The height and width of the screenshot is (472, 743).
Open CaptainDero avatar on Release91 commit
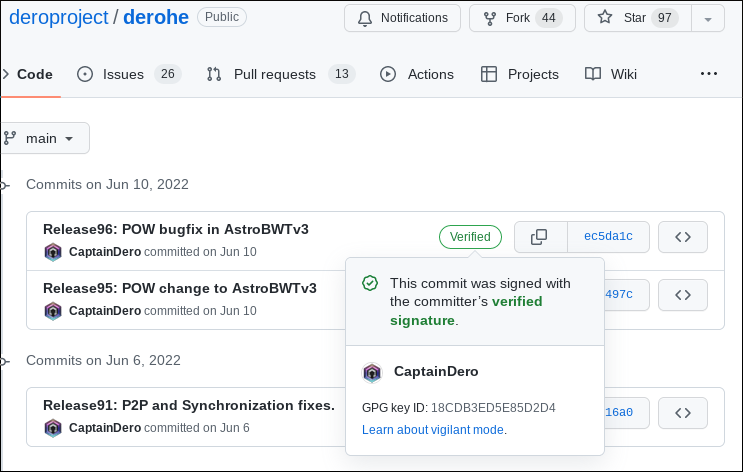coord(53,428)
